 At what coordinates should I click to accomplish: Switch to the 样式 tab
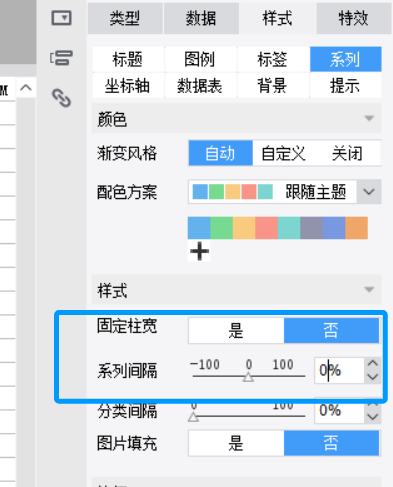coord(277,18)
